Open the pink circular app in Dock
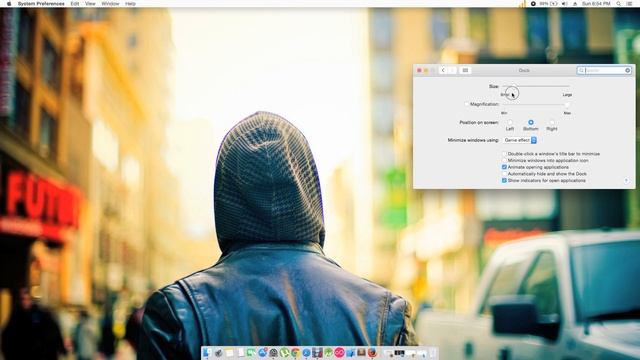640x360 pixels. [x=340, y=352]
